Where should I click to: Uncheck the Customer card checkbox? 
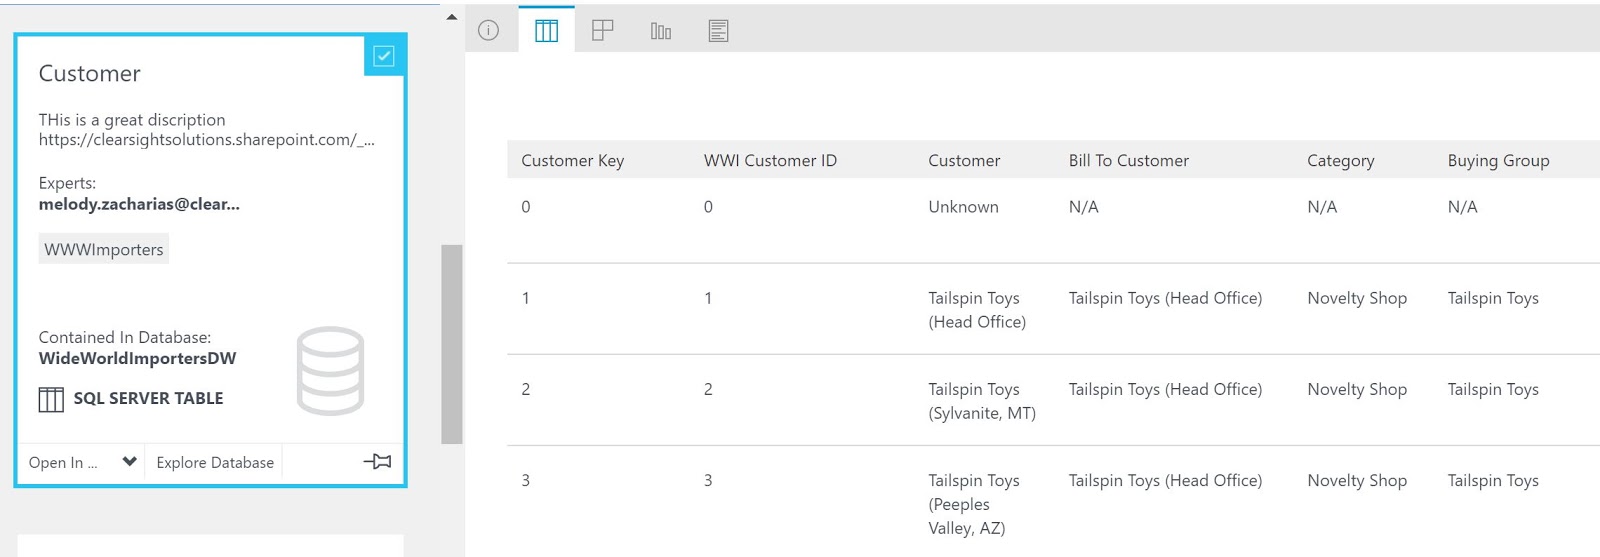pyautogui.click(x=384, y=56)
